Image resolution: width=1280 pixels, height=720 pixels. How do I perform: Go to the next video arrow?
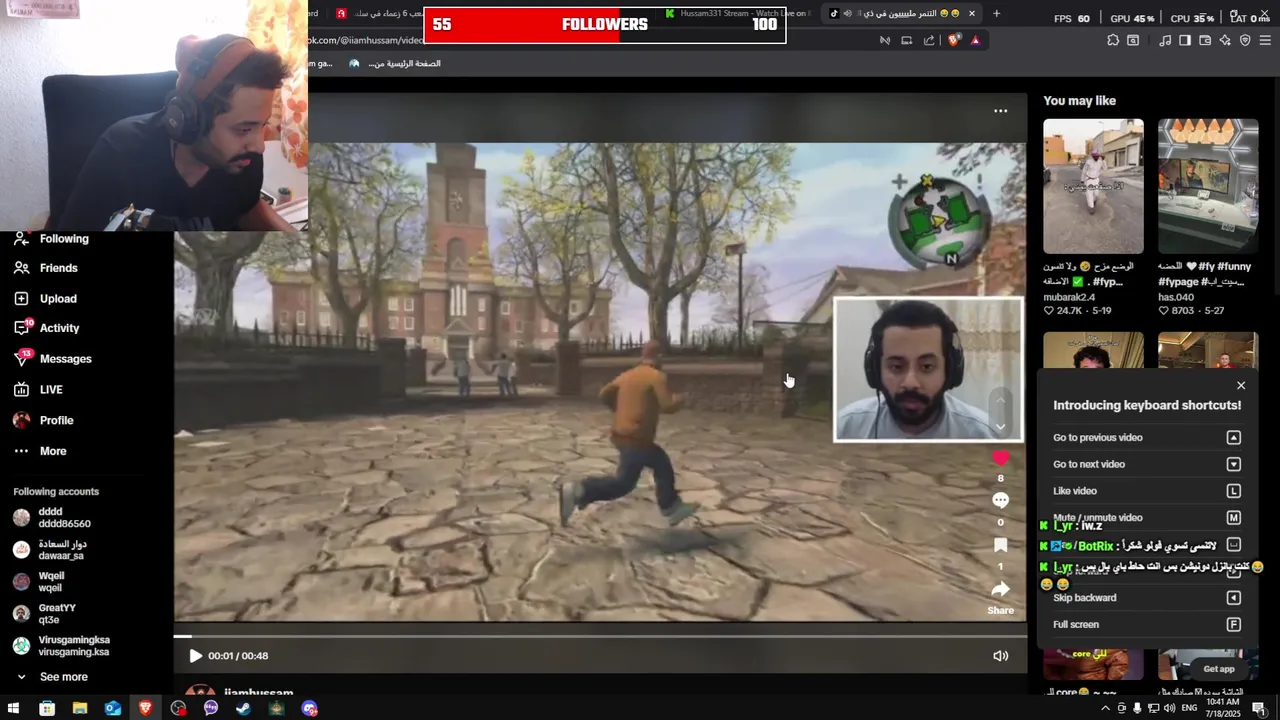(x=1000, y=427)
